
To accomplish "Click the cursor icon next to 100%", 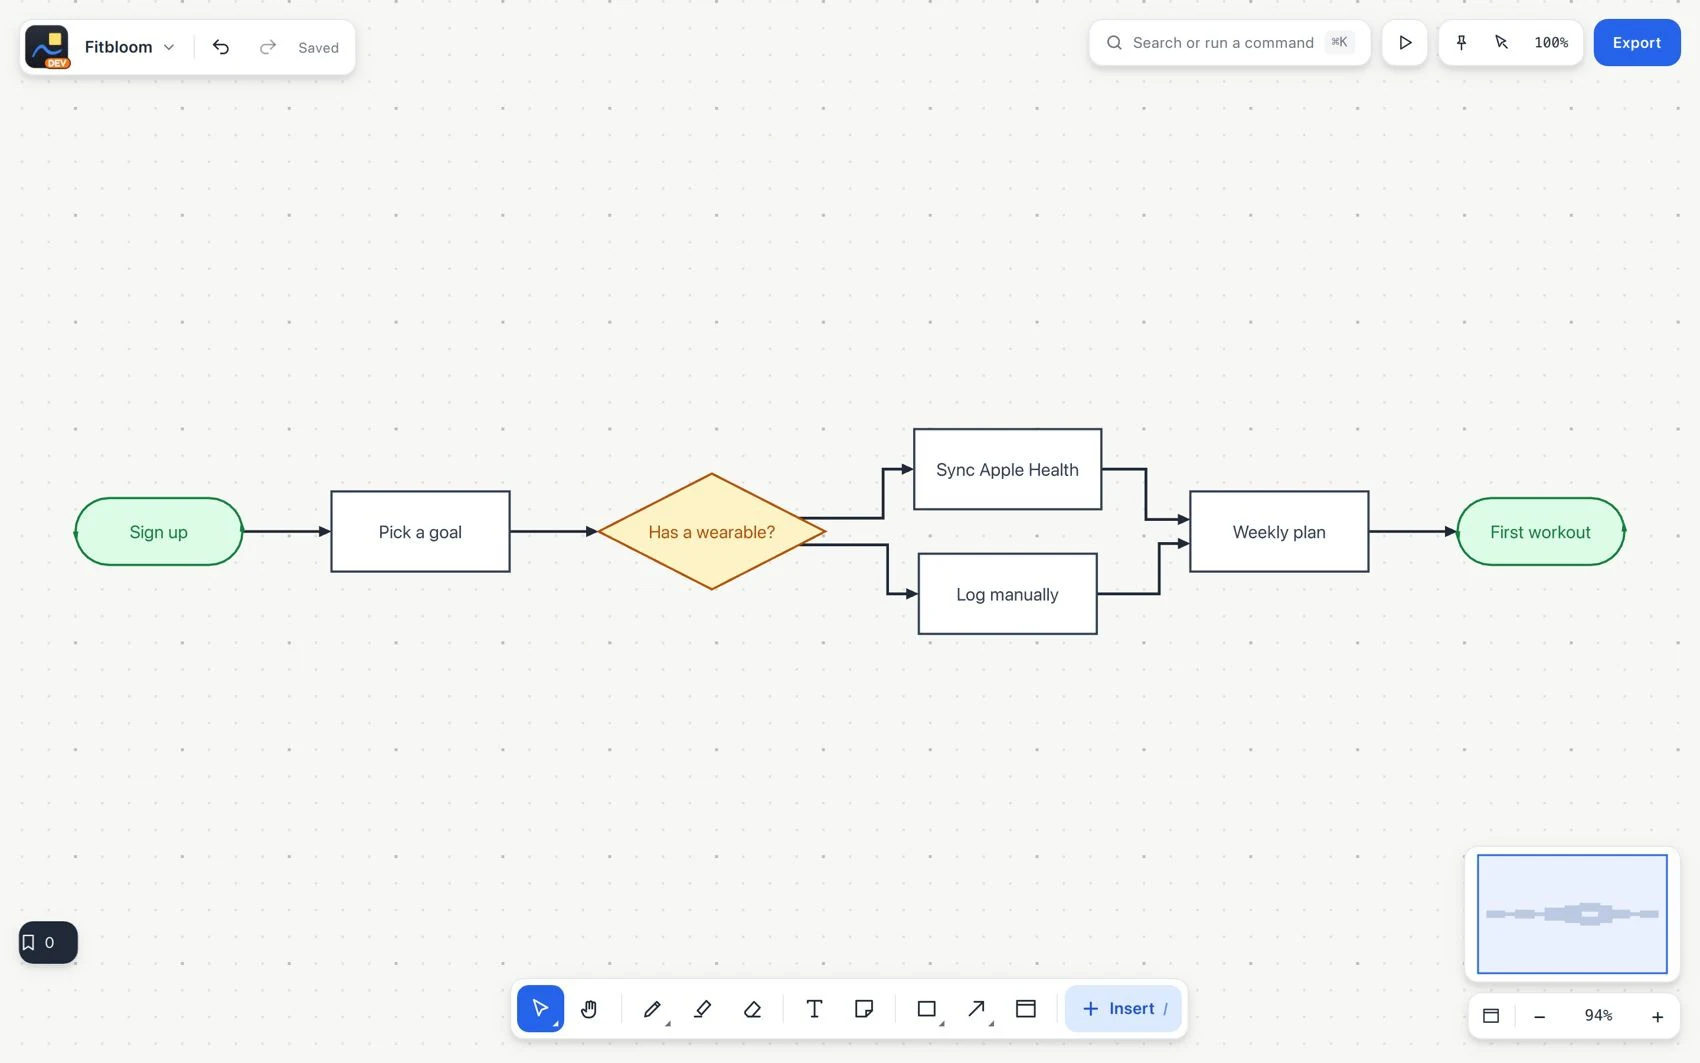I will point(1501,42).
